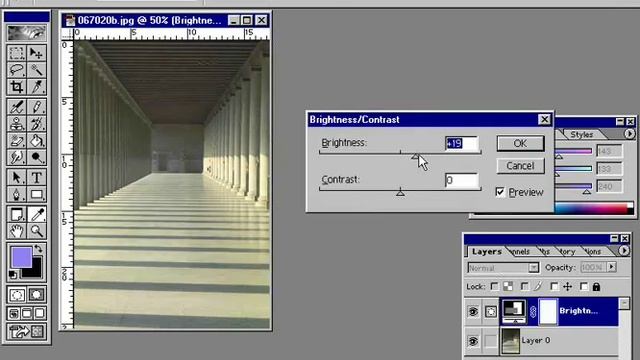Select the Hand tool
Viewport: 640px width, 360px height.
coord(17,231)
